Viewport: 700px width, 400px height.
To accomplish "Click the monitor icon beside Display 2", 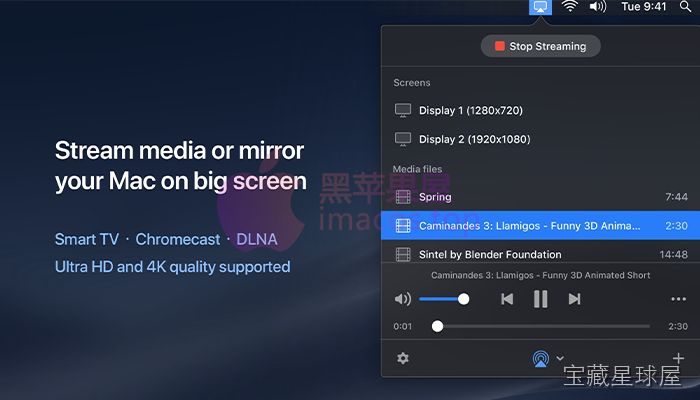I will 403,139.
